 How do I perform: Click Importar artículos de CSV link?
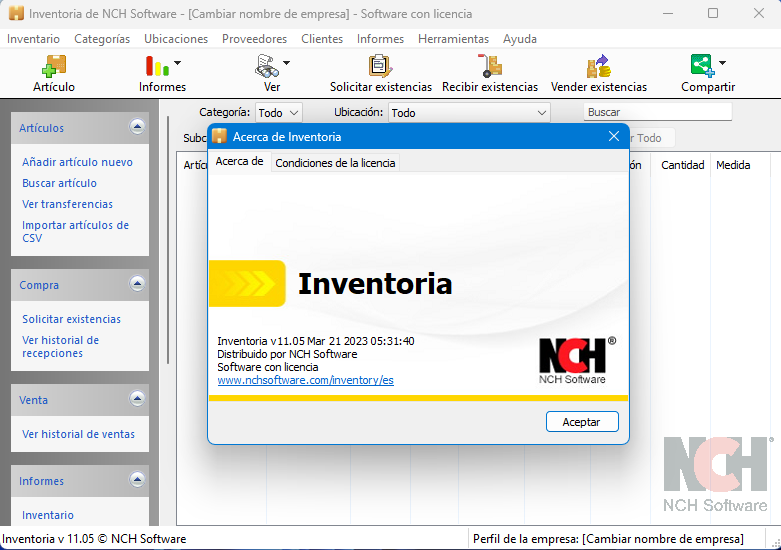[76, 232]
